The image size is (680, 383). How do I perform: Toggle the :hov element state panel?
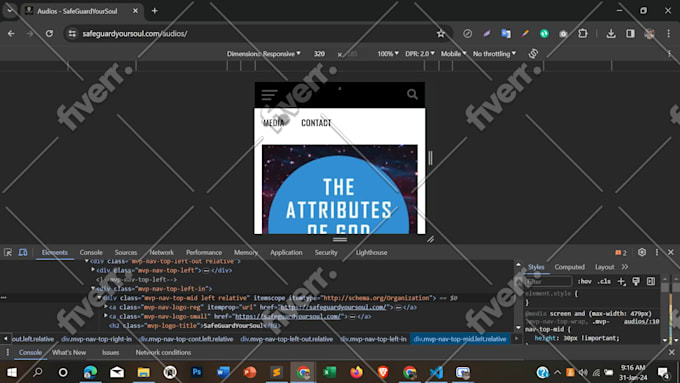click(x=584, y=282)
